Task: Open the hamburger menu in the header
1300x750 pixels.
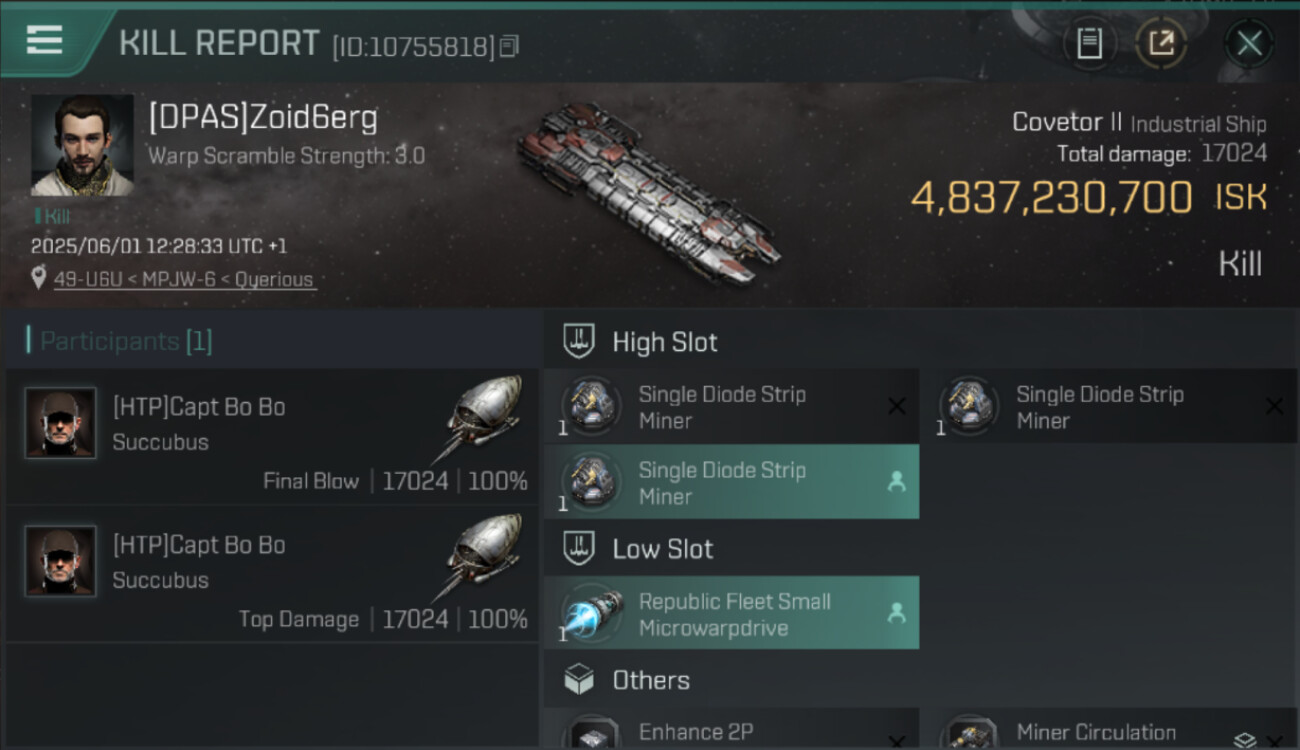Action: click(x=45, y=41)
